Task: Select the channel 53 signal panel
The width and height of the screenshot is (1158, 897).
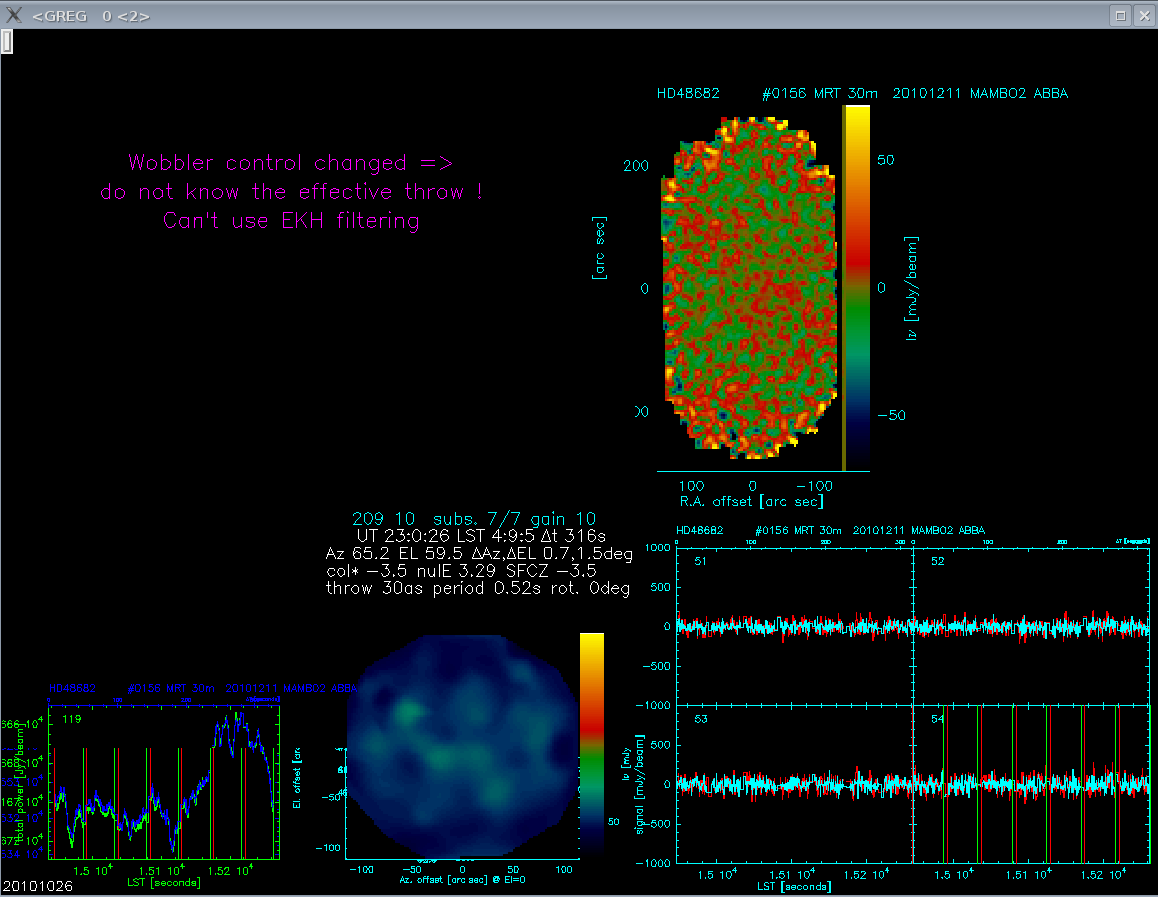Action: coord(795,784)
